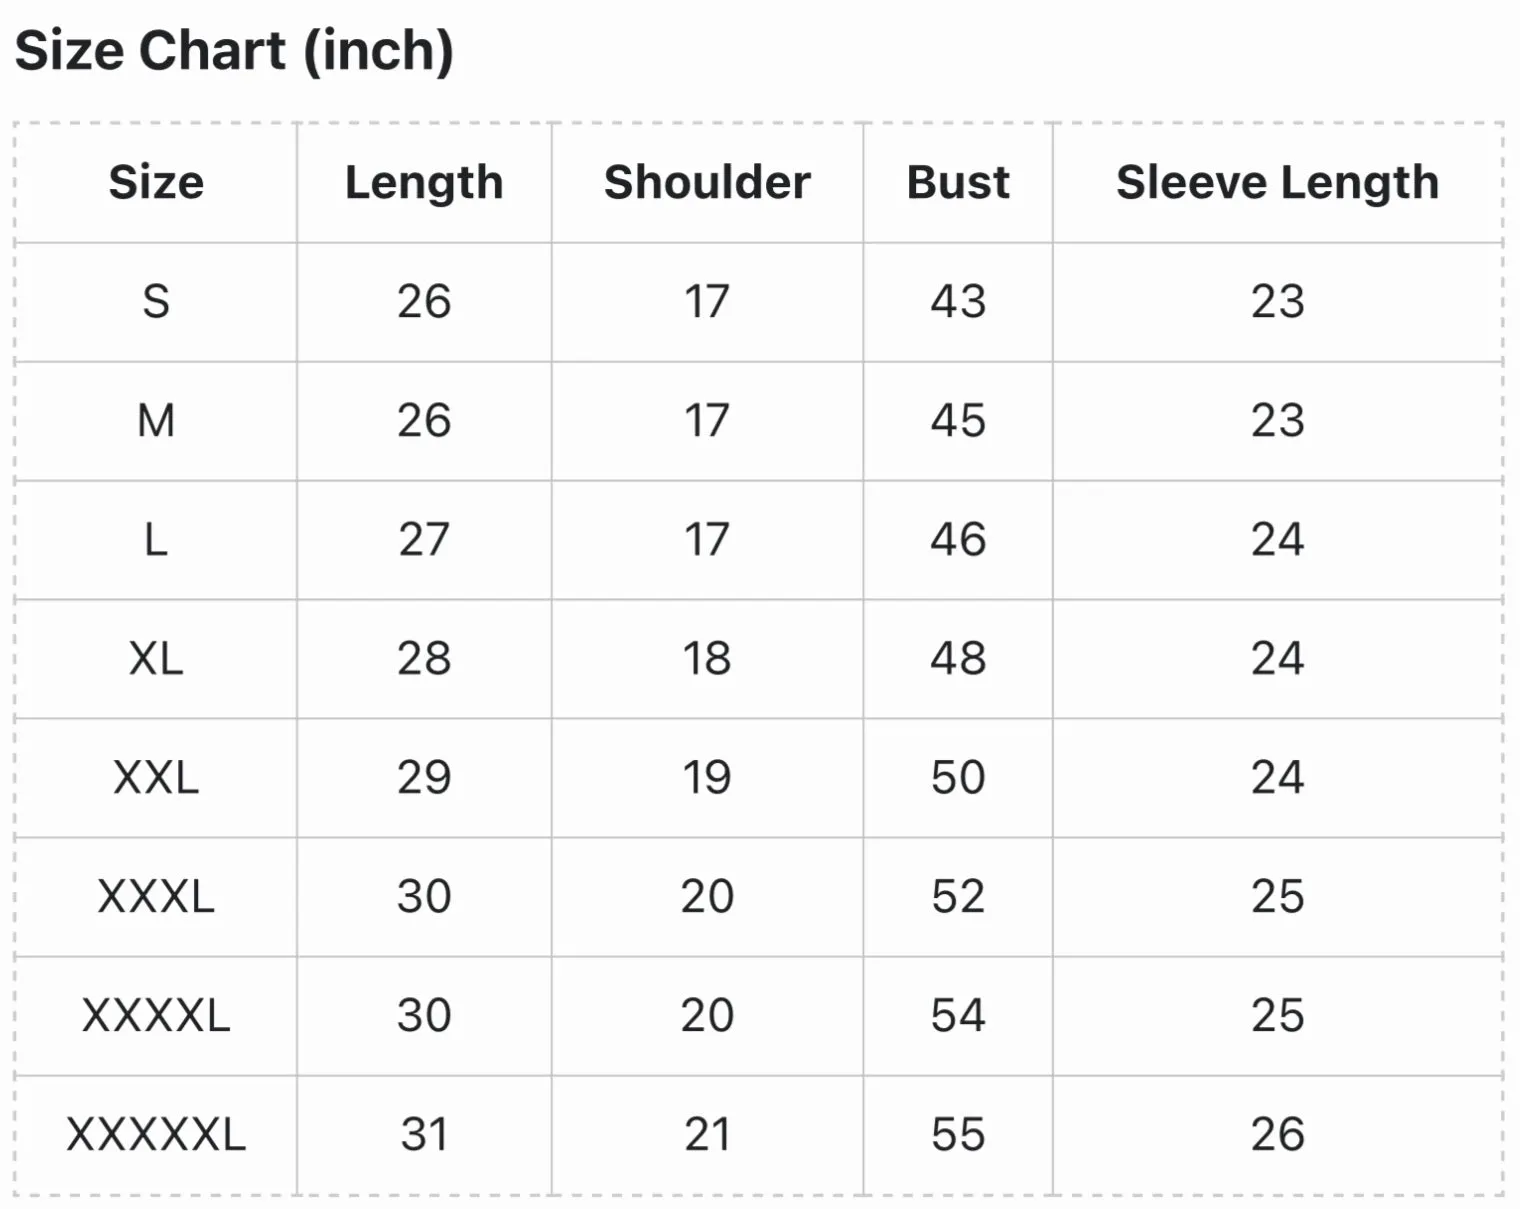
Task: Click the XXXXL size row label
Action: [156, 1015]
